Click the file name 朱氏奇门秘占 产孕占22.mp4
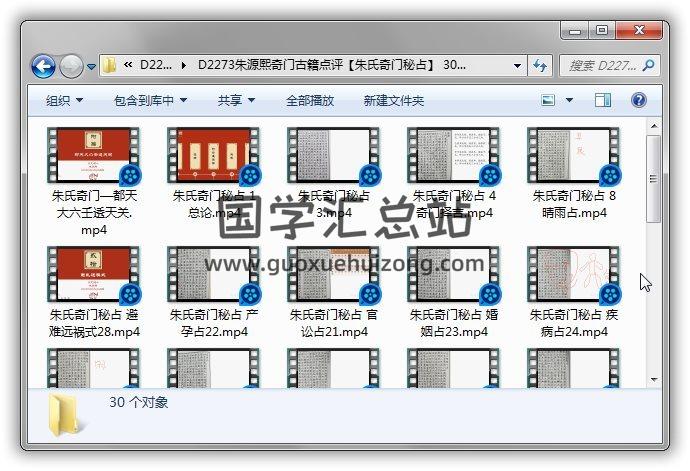 pyautogui.click(x=214, y=323)
